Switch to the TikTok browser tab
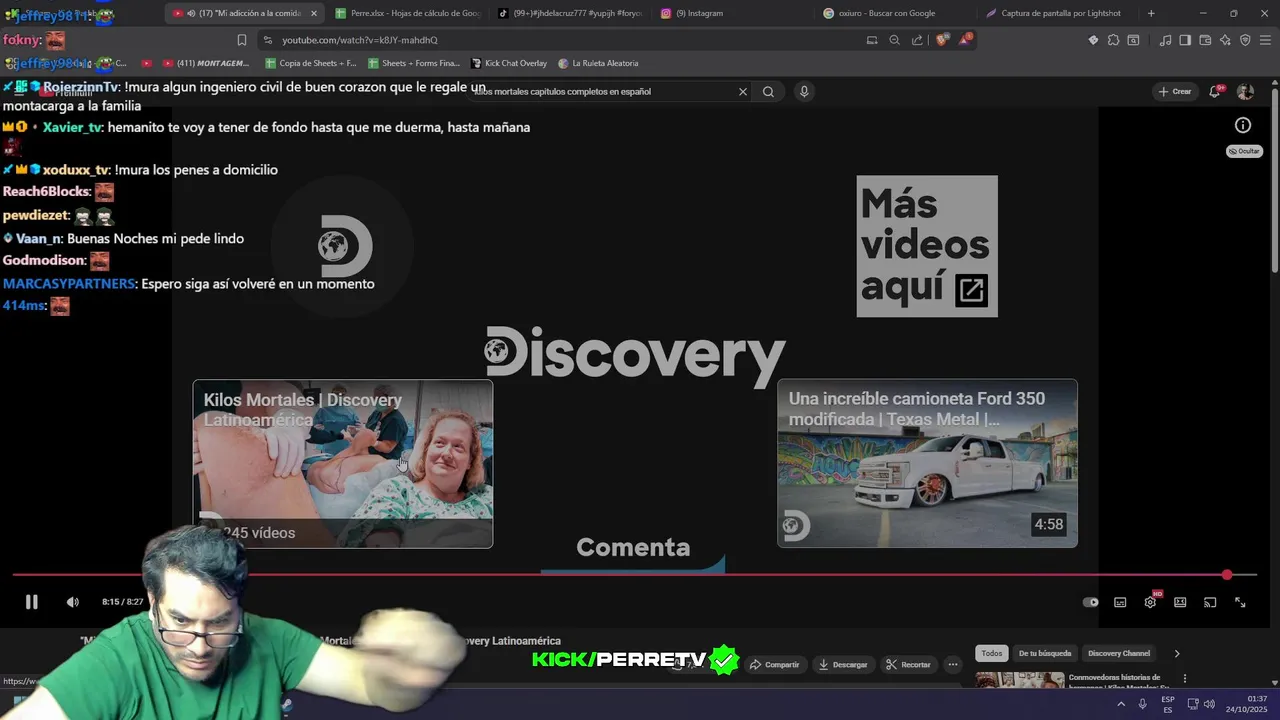1280x720 pixels. click(571, 13)
